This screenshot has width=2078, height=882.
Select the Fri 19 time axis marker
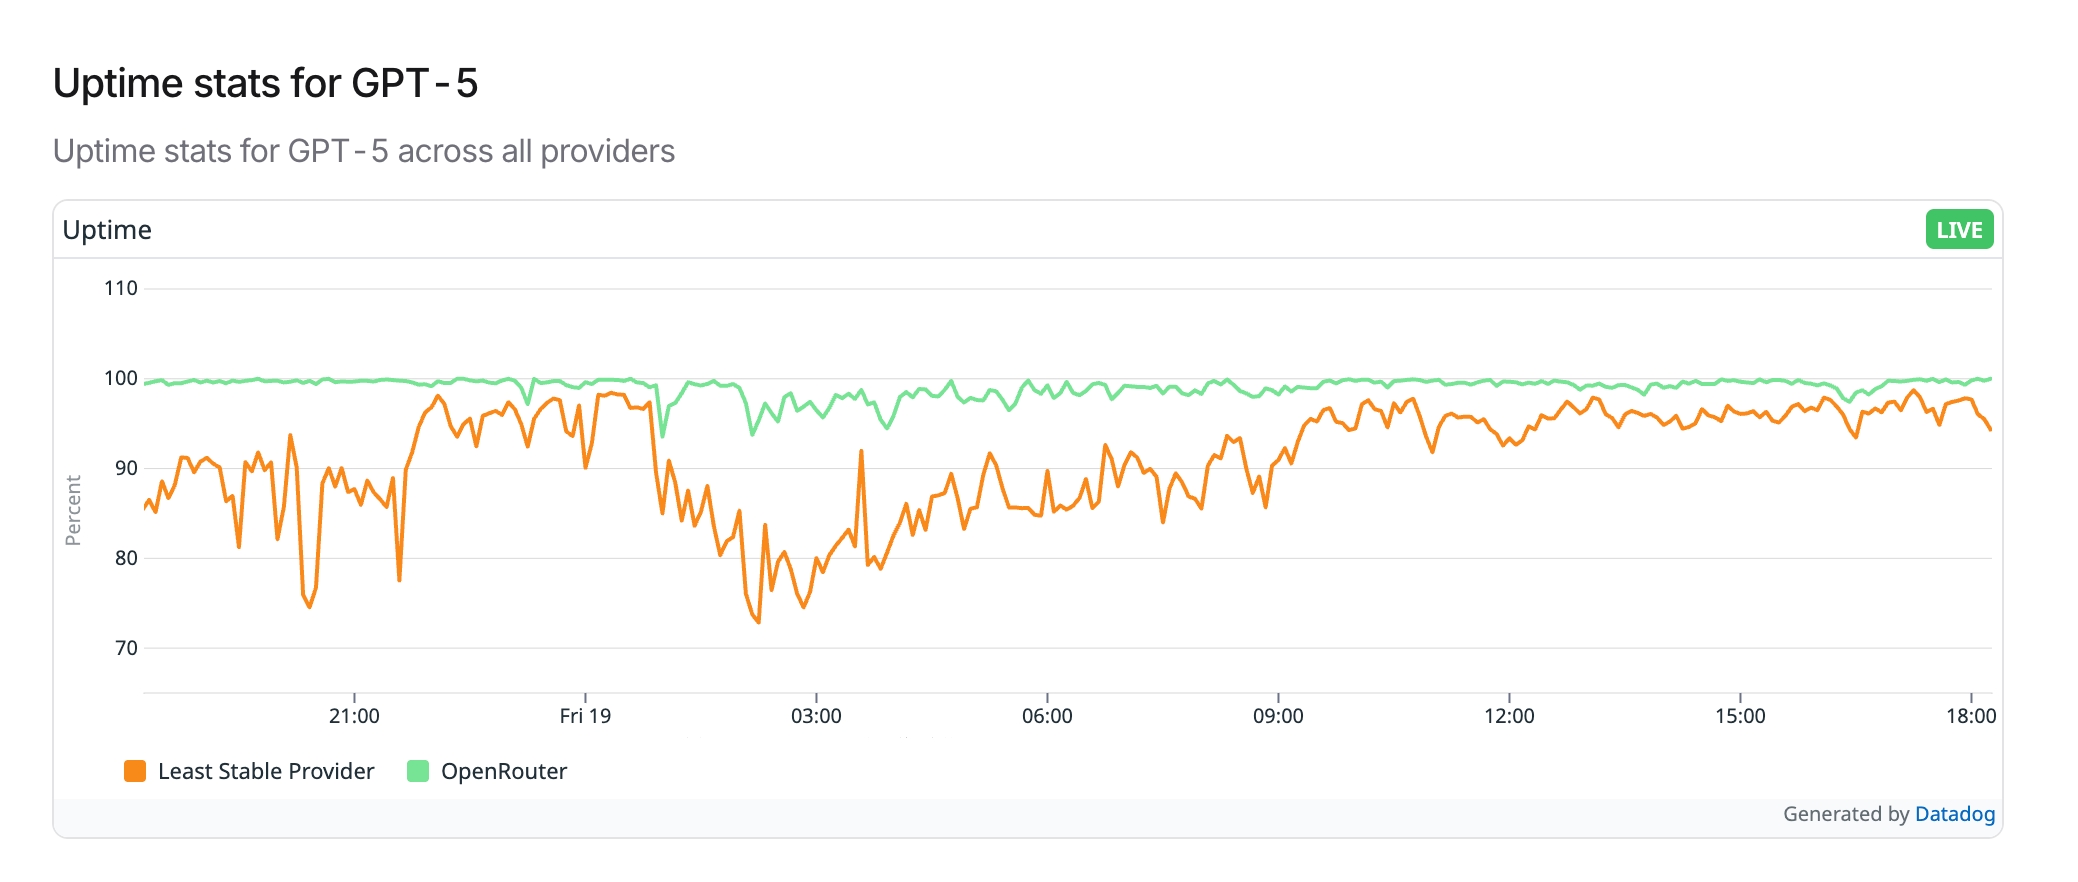click(585, 716)
